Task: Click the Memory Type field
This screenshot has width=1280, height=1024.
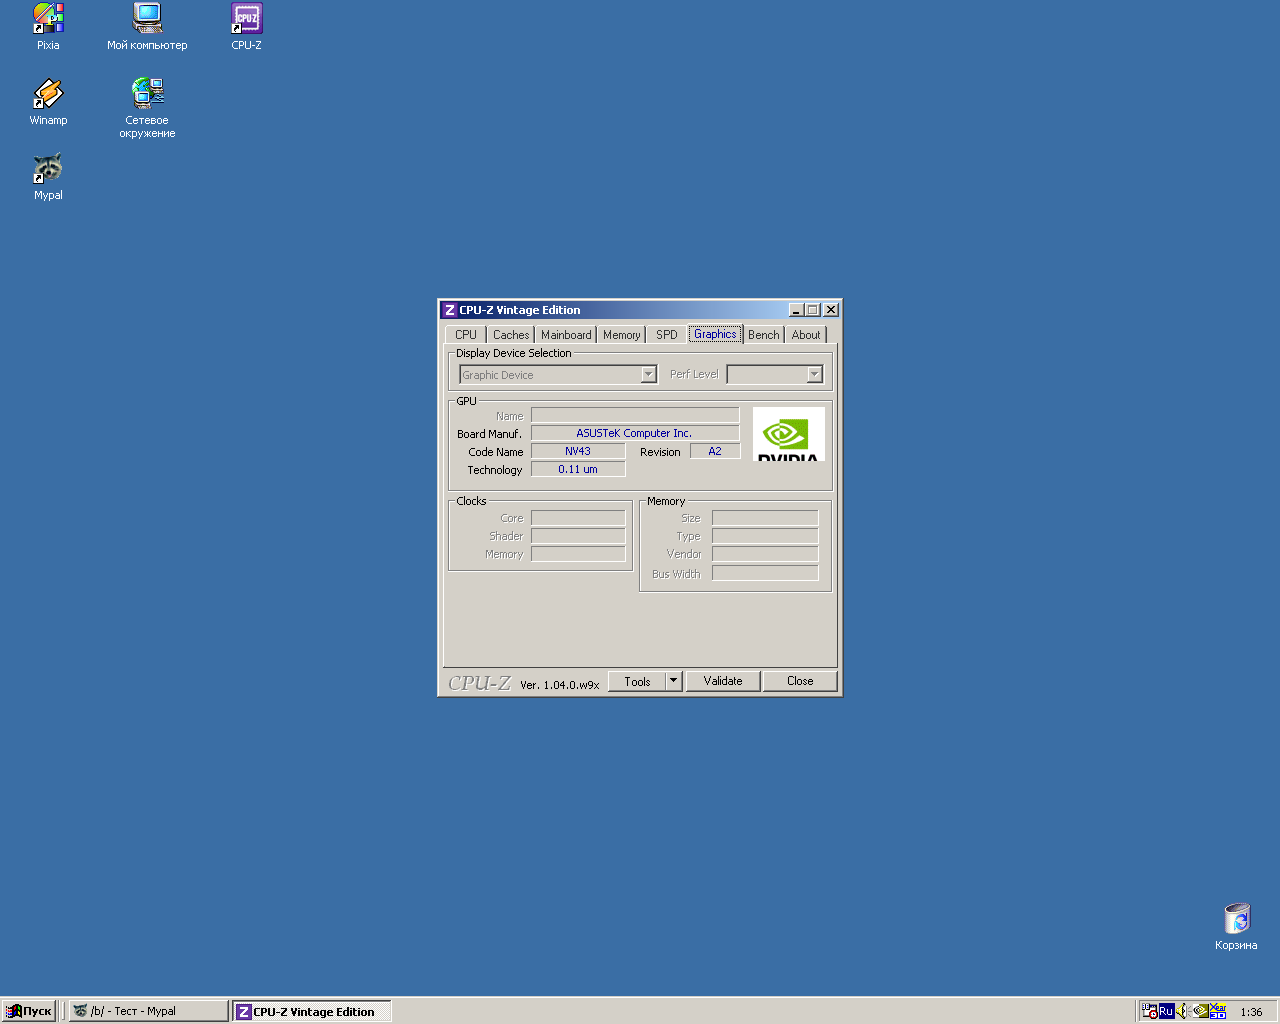Action: click(765, 536)
